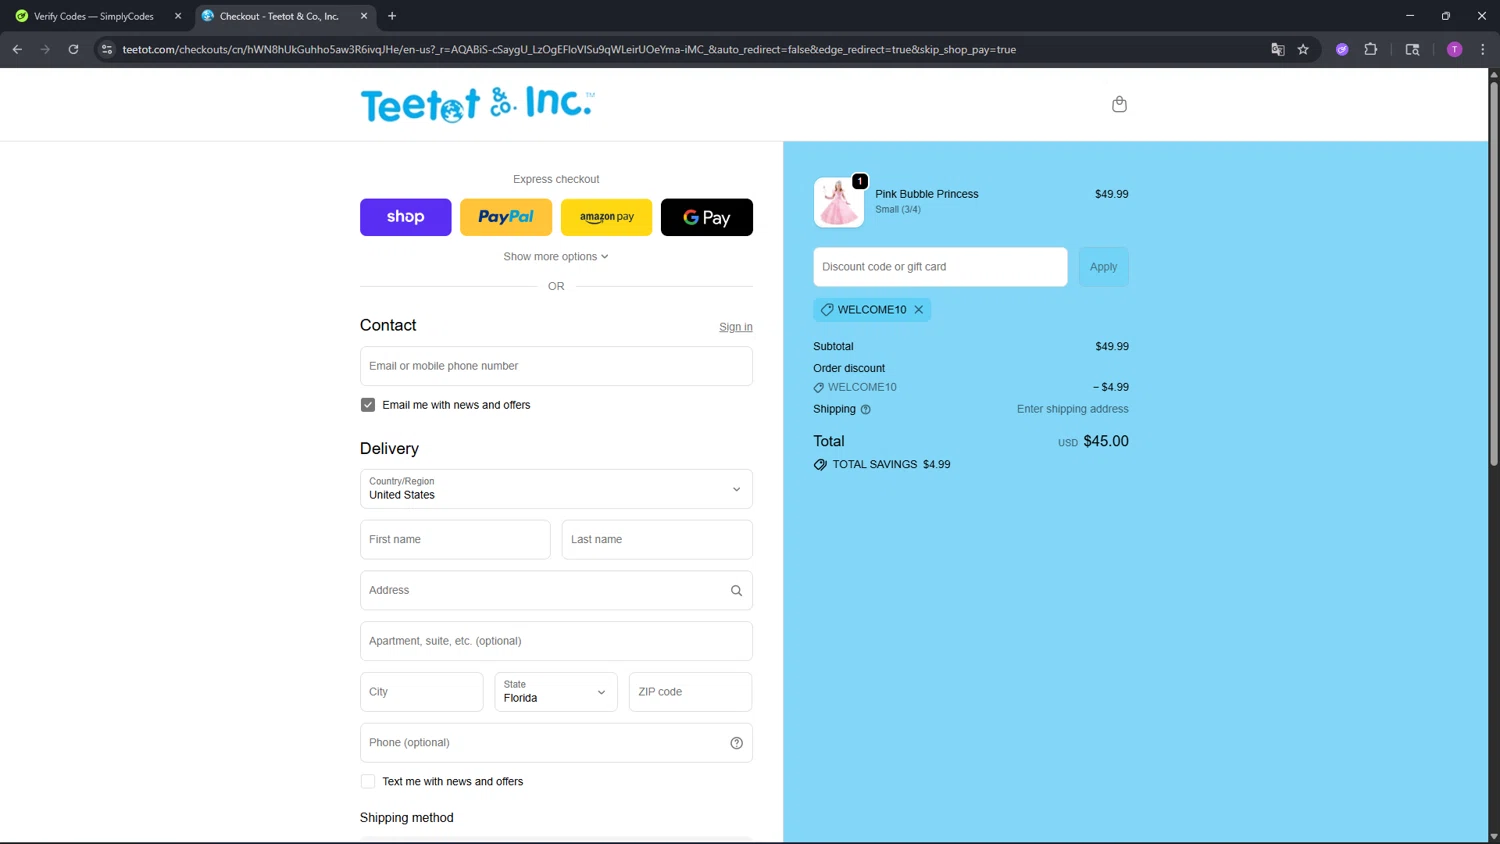Open the Country/Region dropdown

pyautogui.click(x=556, y=489)
